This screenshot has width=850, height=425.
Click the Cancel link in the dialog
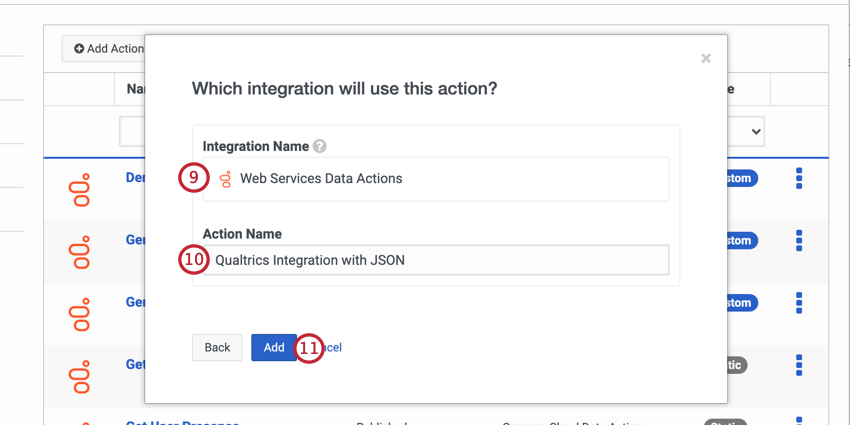tap(333, 347)
